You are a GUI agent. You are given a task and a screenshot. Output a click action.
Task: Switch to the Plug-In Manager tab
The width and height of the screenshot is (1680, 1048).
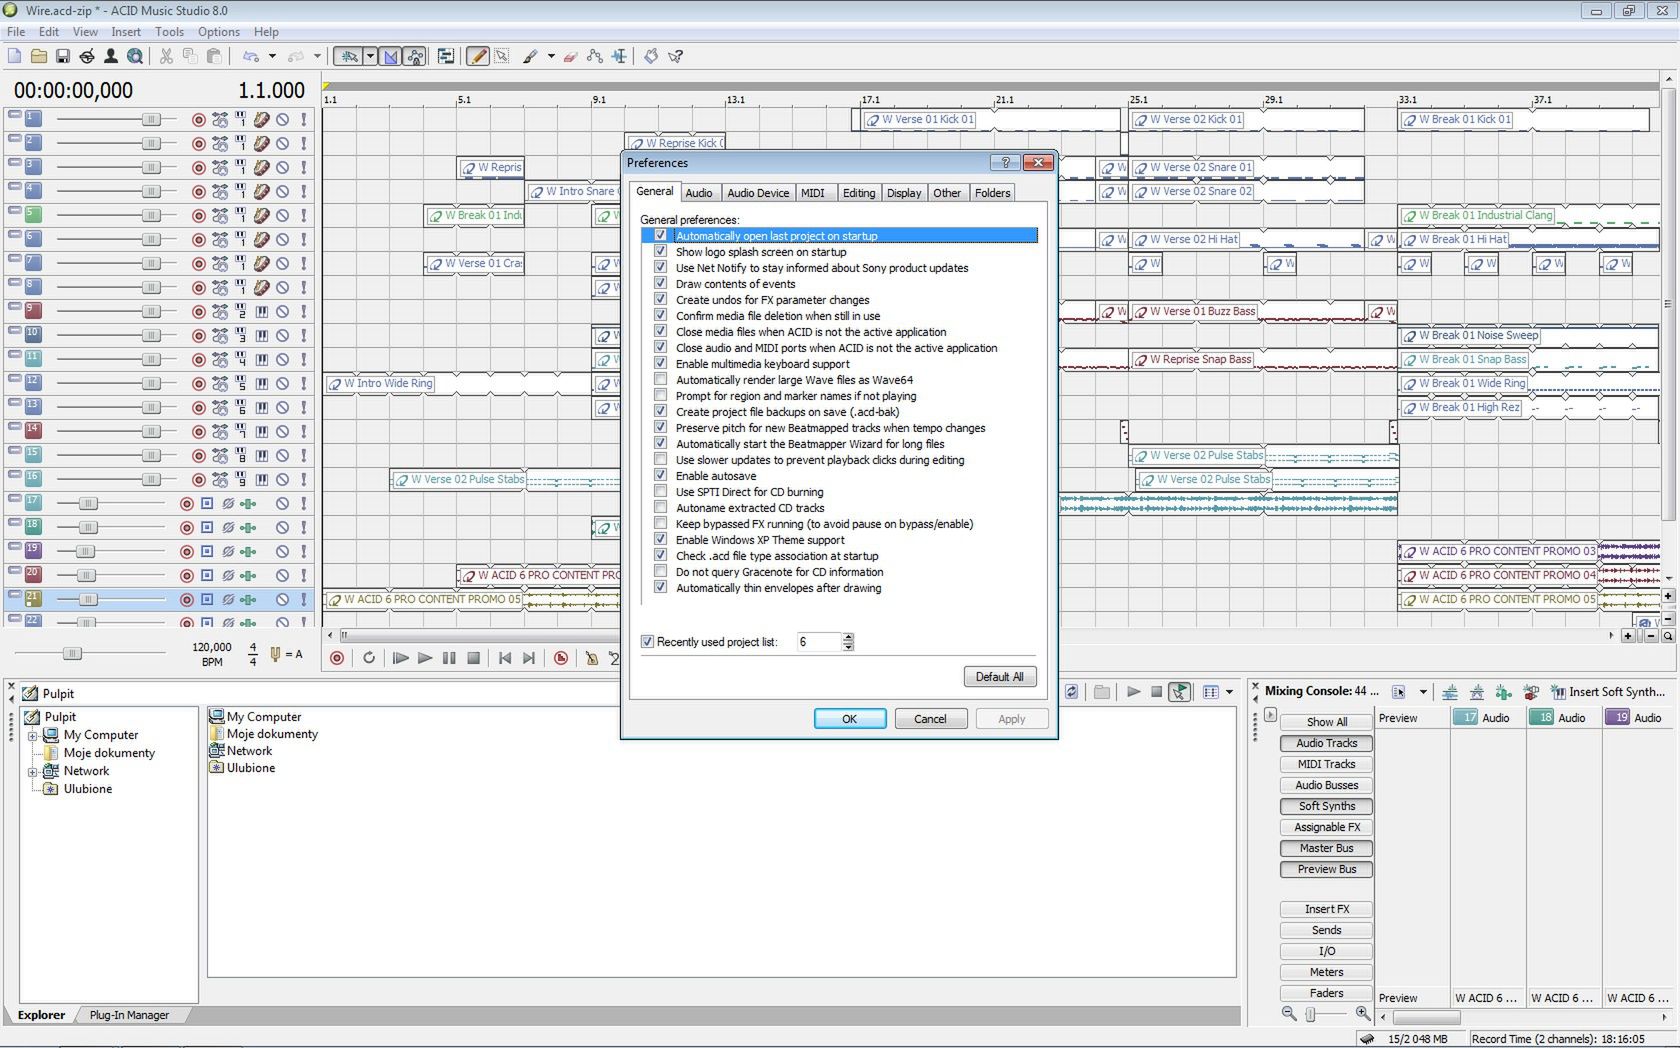tap(129, 1015)
